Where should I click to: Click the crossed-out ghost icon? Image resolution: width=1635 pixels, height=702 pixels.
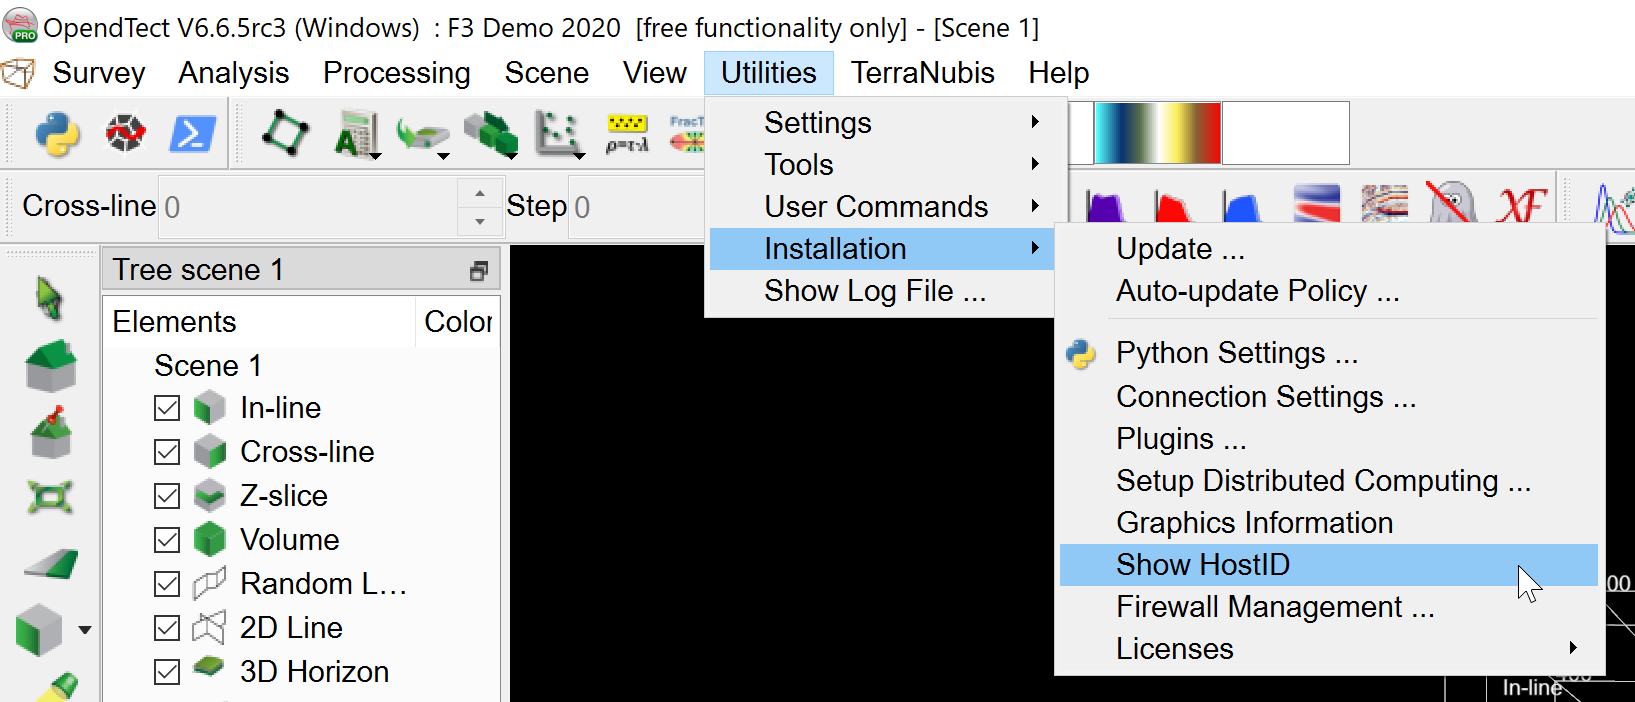tap(1451, 204)
